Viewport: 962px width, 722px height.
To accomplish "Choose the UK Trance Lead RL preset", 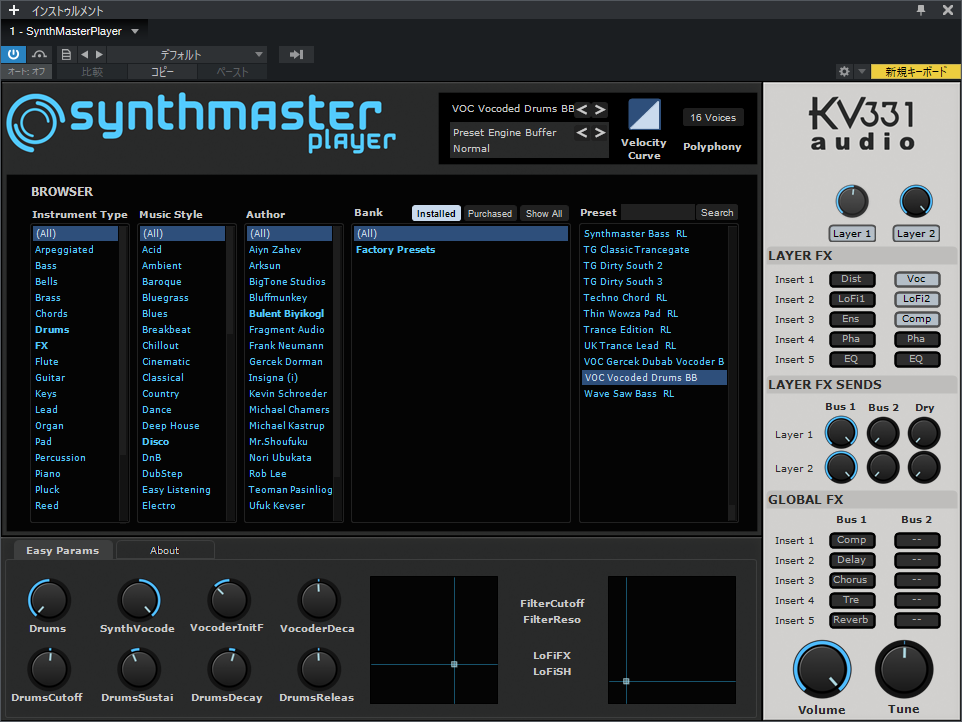I will coord(629,345).
